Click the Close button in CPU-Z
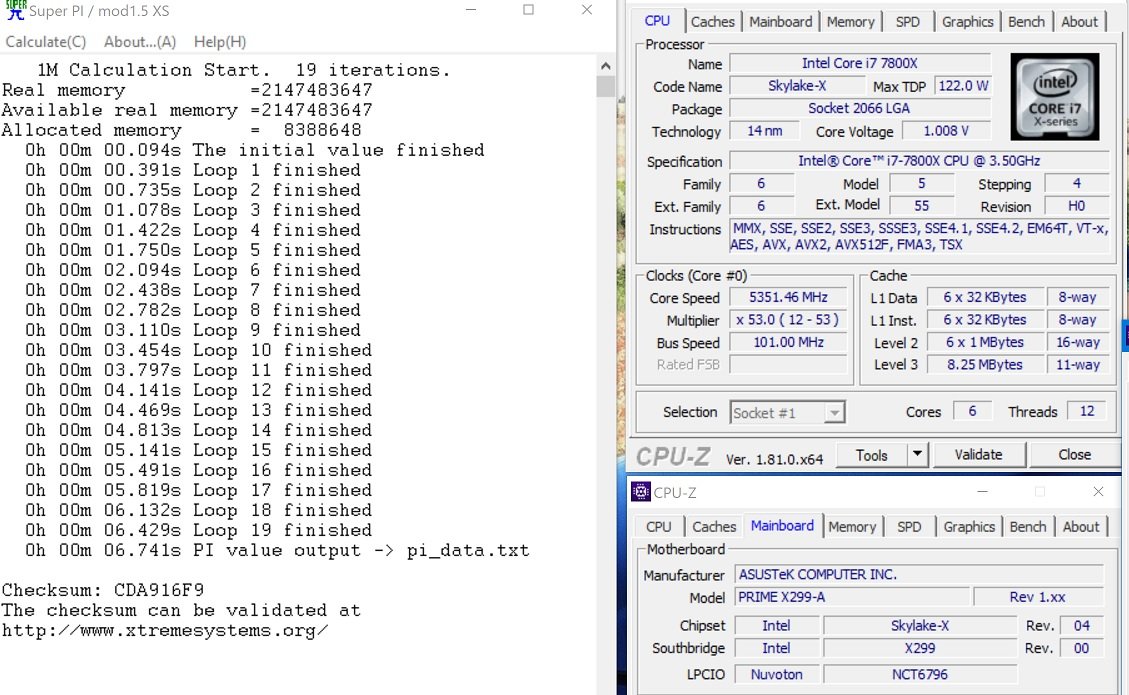Viewport: 1129px width, 695px height. click(1074, 454)
